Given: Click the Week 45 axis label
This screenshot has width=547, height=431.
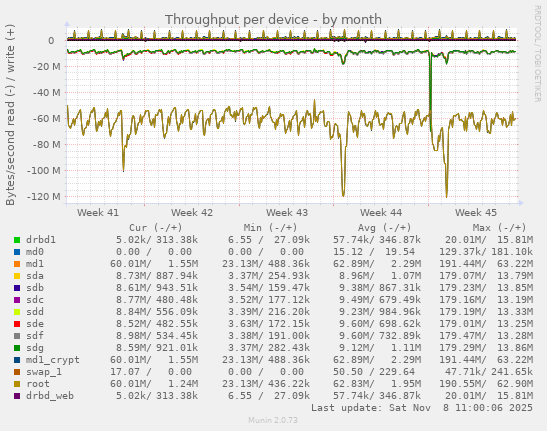Looking at the screenshot, I should [476, 213].
